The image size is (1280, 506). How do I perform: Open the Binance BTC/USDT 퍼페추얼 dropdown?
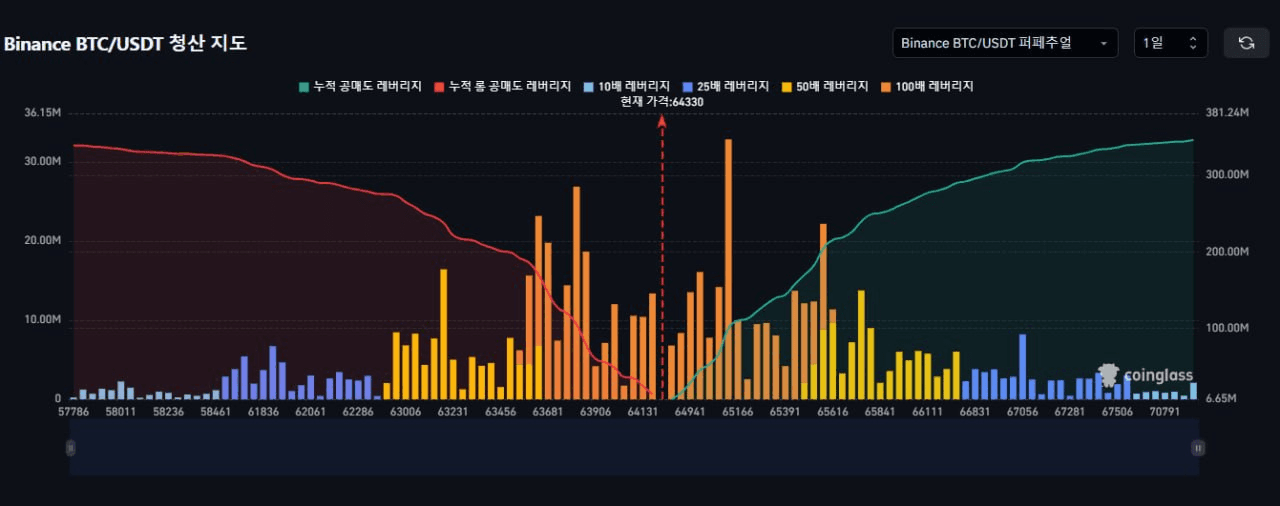(x=1005, y=43)
